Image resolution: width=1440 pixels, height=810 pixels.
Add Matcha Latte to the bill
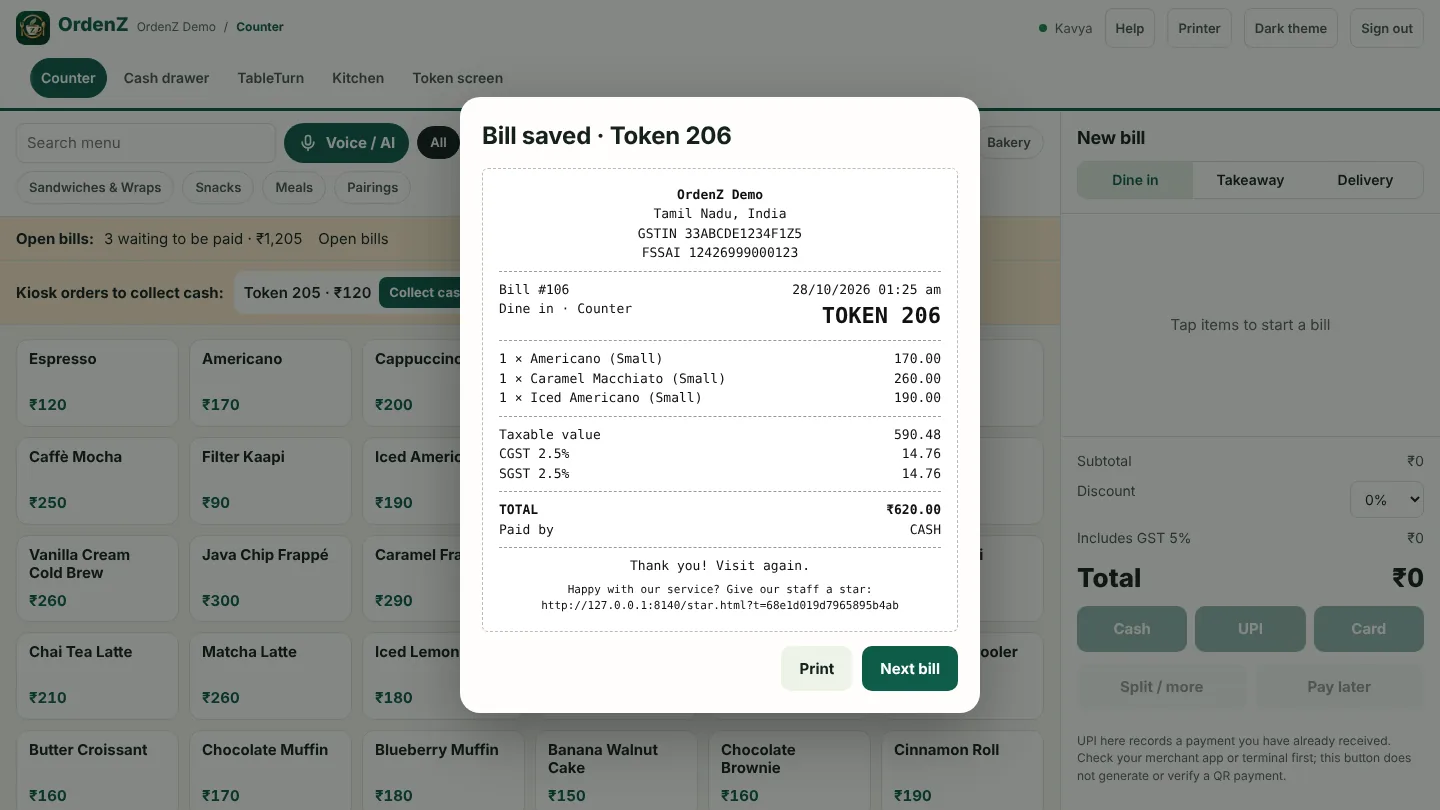point(270,676)
